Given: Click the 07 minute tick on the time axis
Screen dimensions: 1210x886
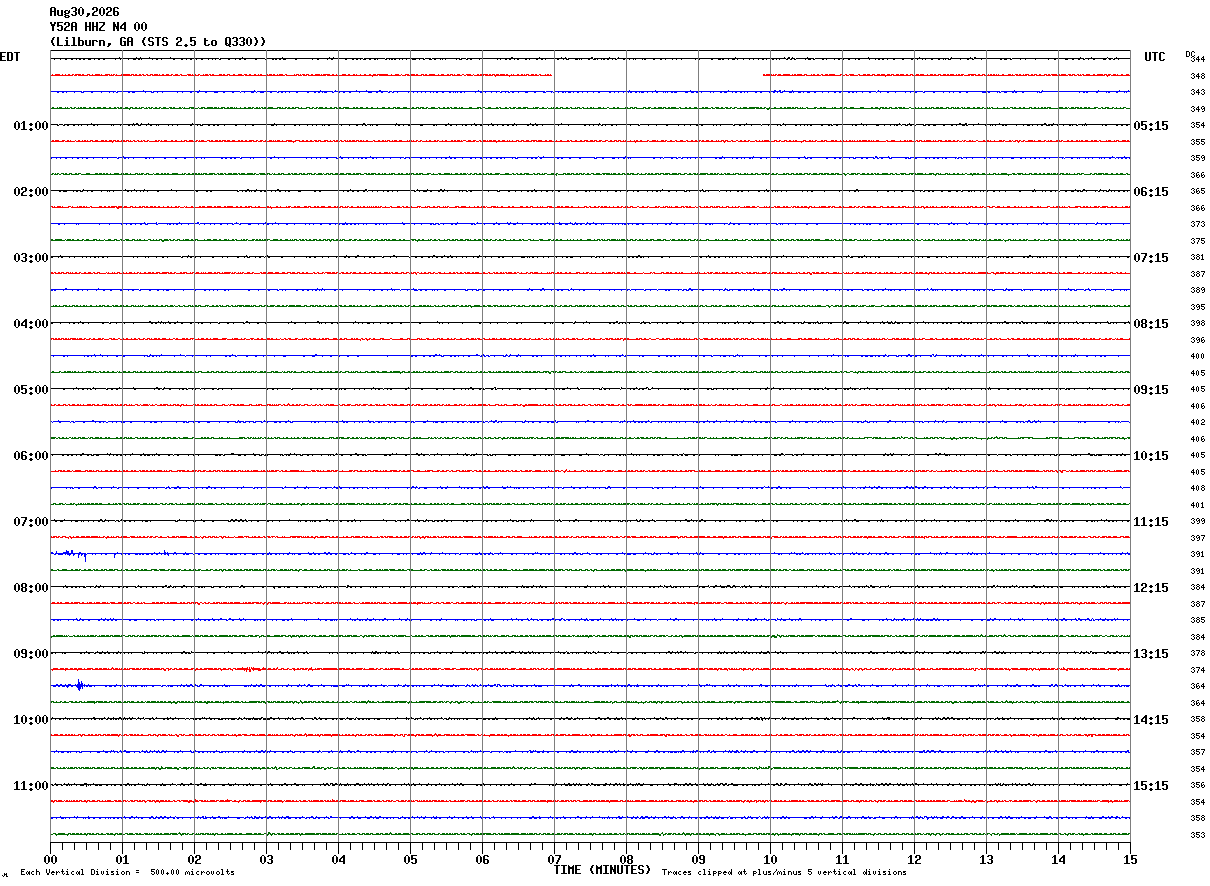Looking at the screenshot, I should click(x=554, y=859).
